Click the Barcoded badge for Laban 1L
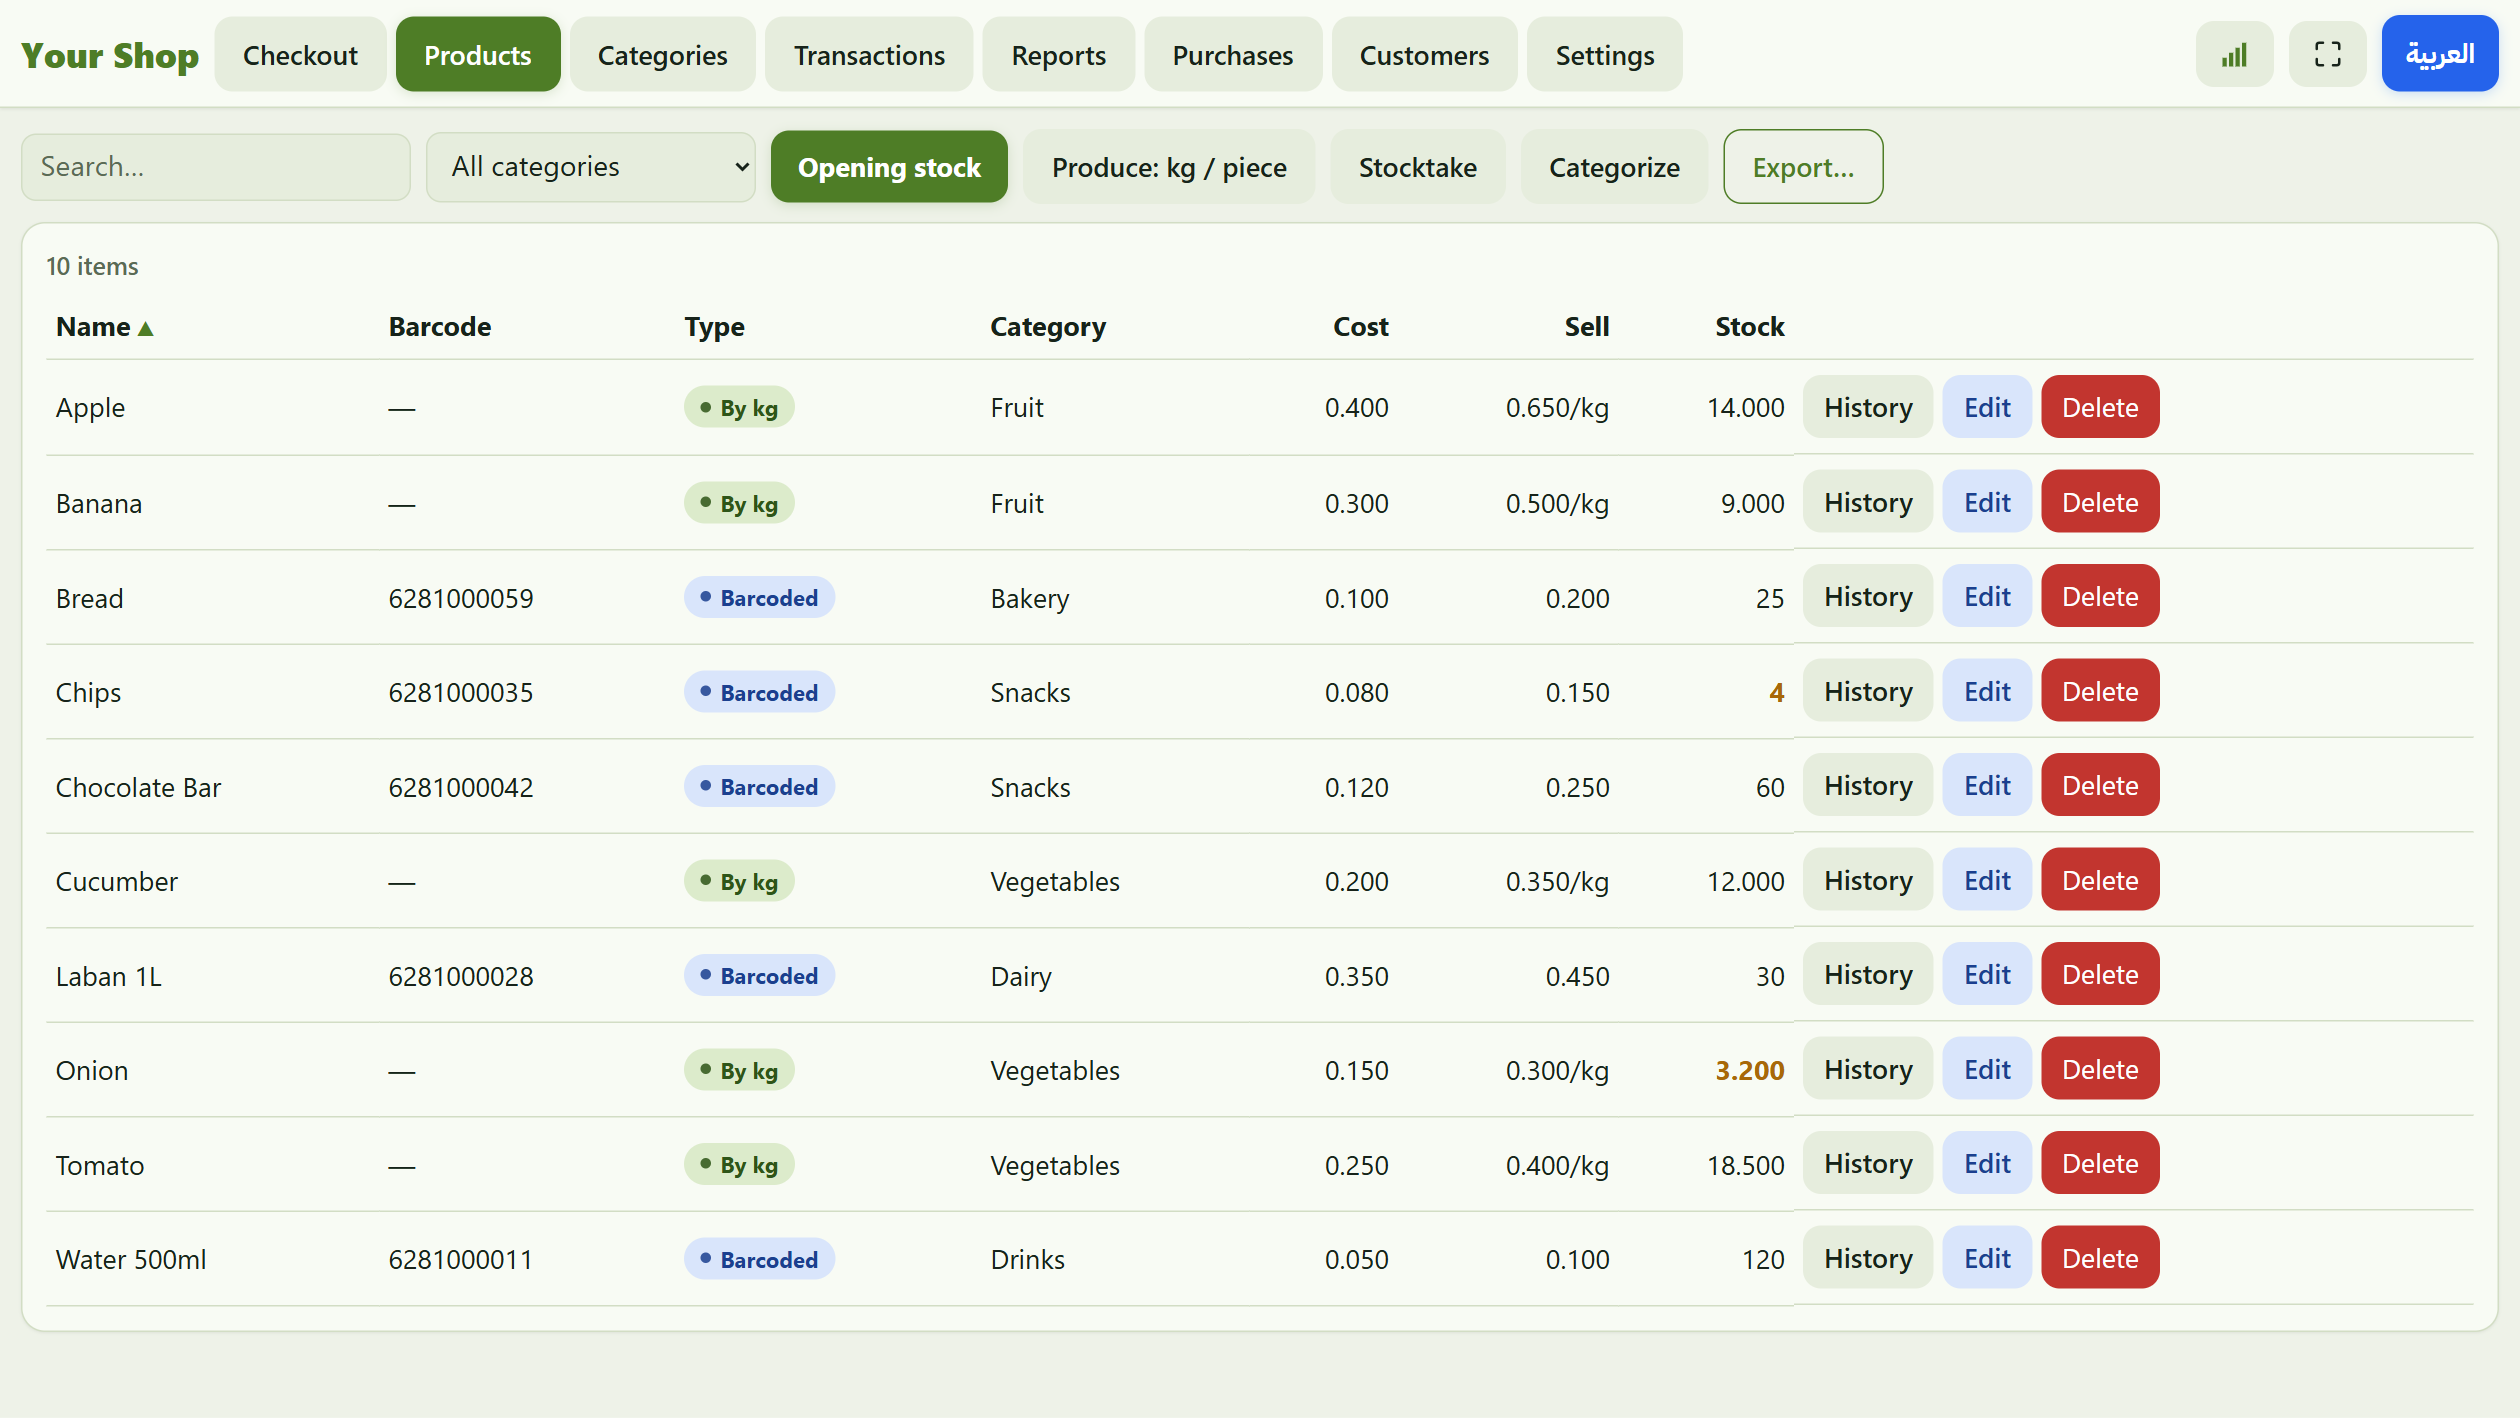2520x1418 pixels. pos(759,976)
